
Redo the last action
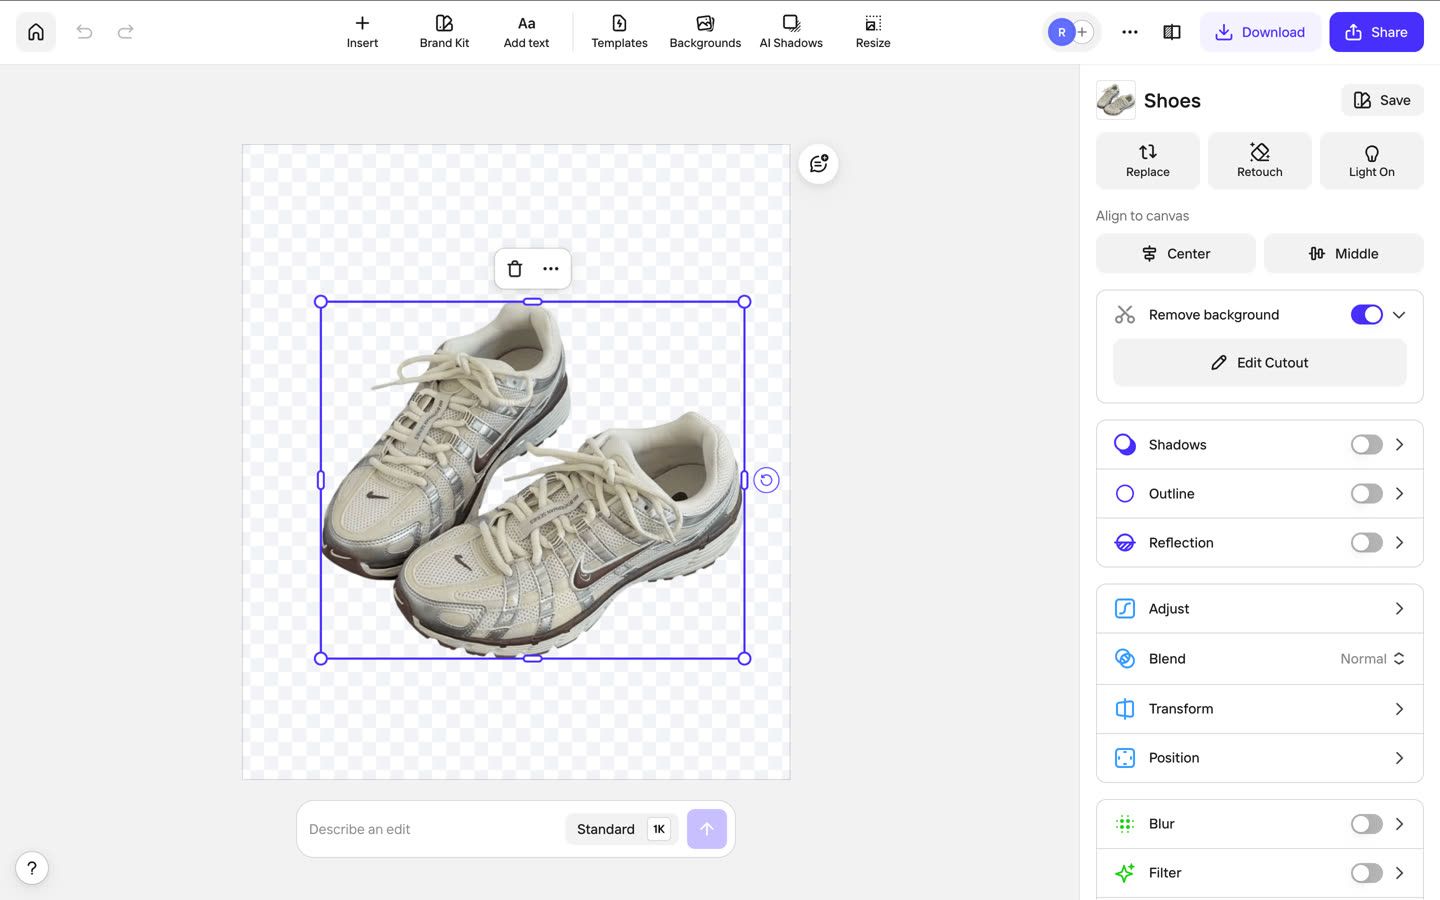pos(126,32)
